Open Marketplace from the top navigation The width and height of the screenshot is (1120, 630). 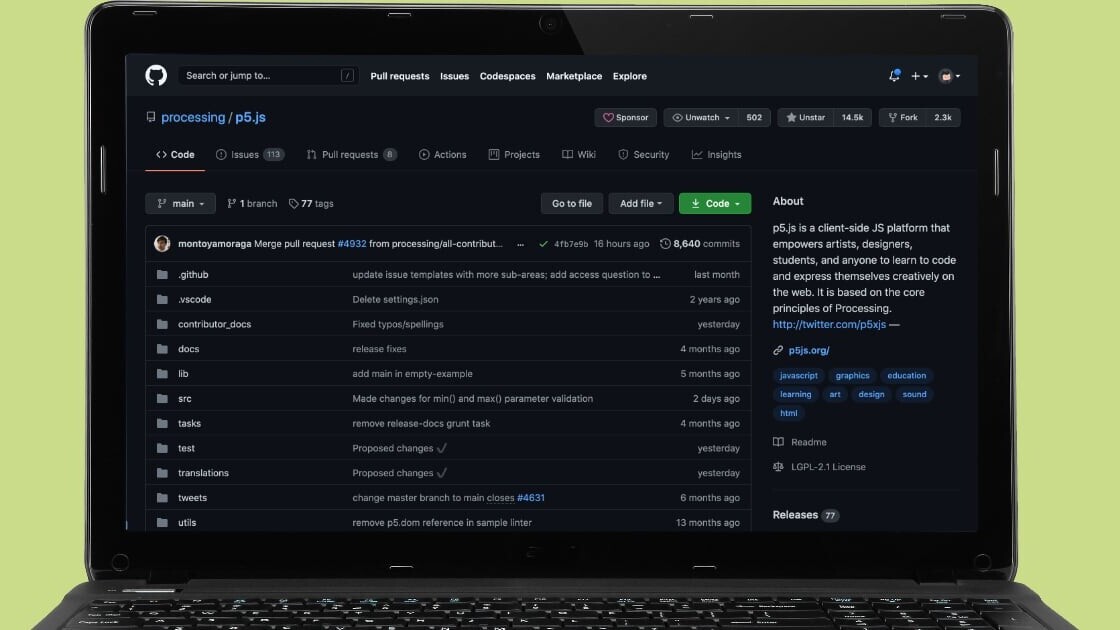tap(573, 75)
